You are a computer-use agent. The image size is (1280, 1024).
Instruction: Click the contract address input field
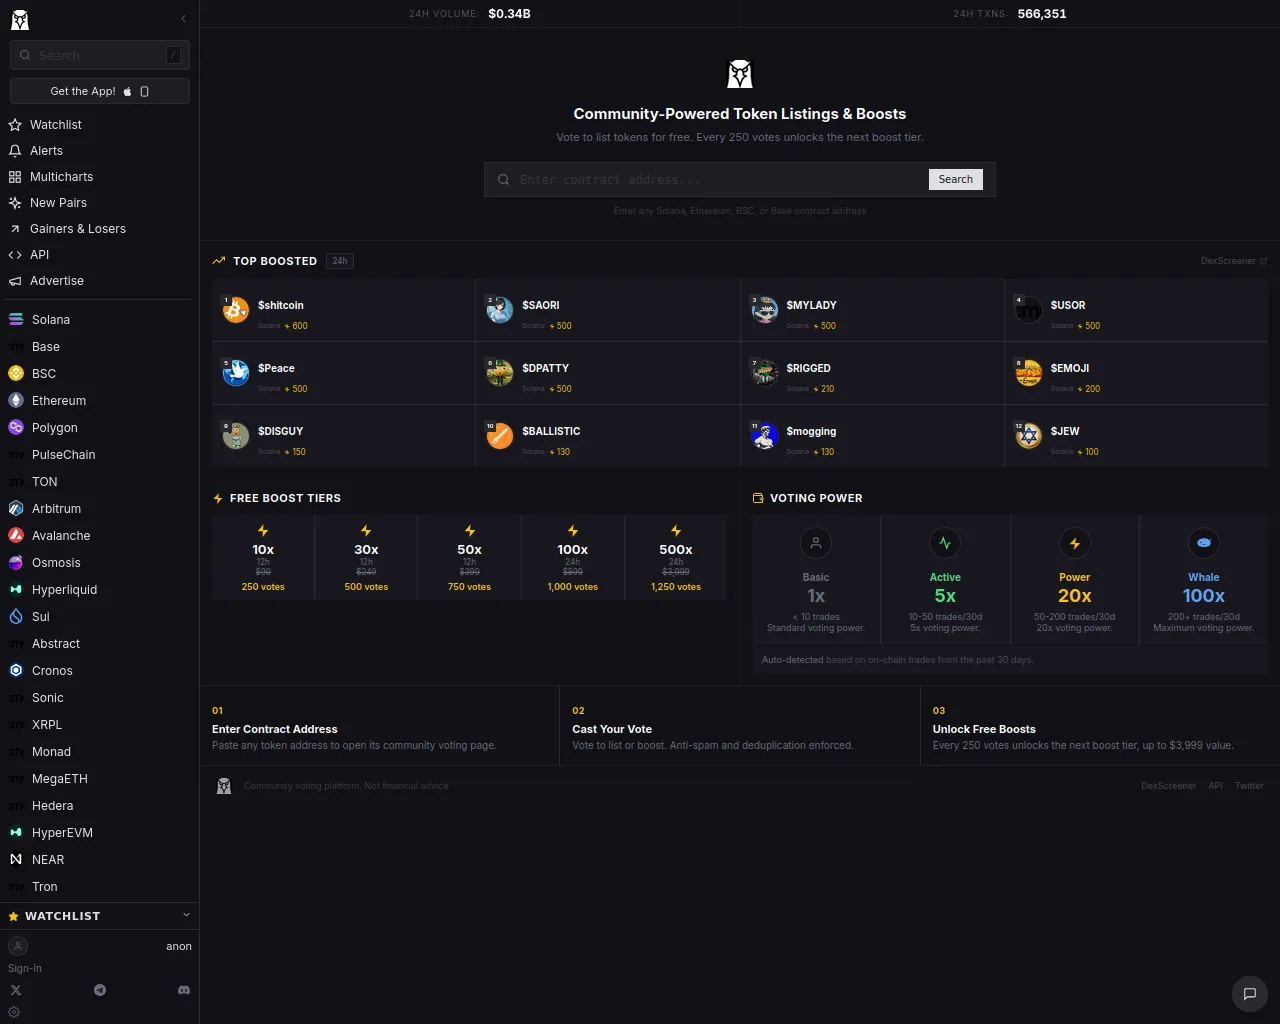pos(720,180)
